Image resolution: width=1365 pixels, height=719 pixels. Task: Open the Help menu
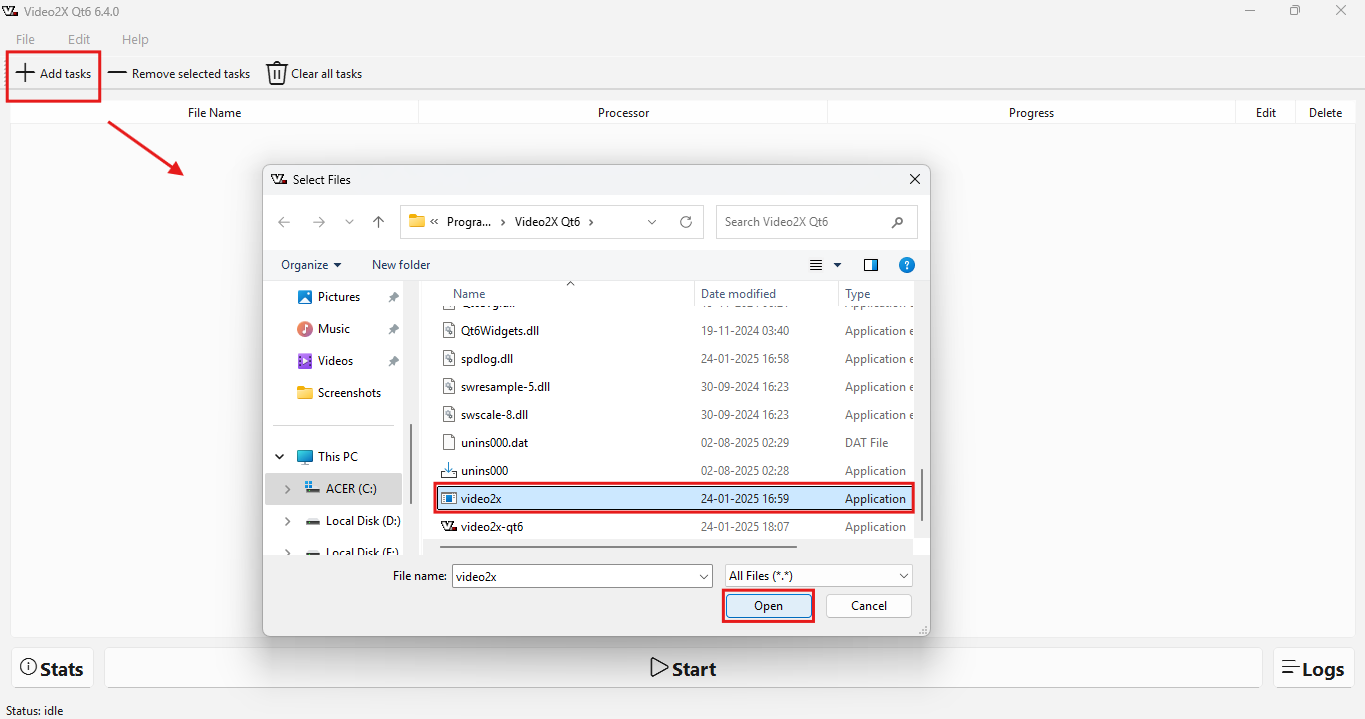[x=135, y=39]
